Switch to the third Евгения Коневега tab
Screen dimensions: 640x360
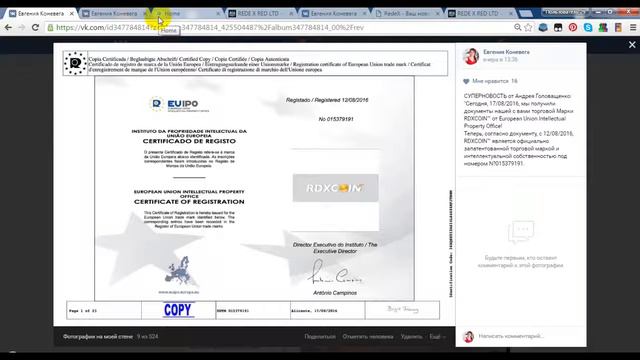click(x=333, y=13)
